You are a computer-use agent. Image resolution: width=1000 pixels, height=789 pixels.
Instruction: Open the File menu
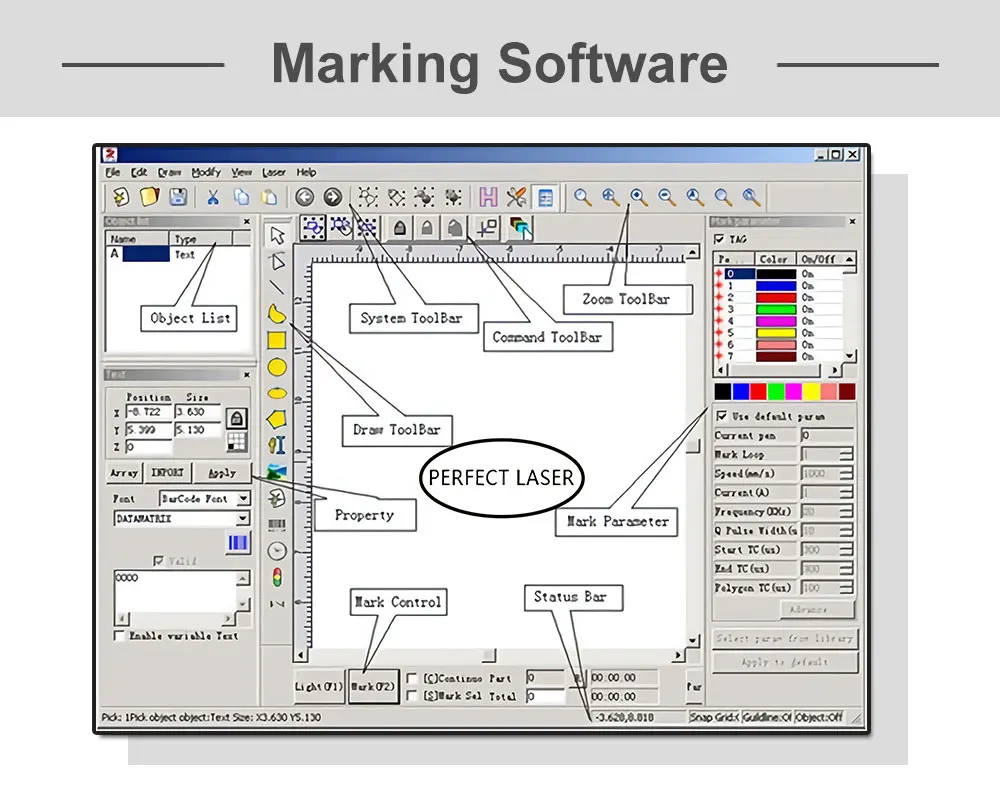[x=113, y=172]
